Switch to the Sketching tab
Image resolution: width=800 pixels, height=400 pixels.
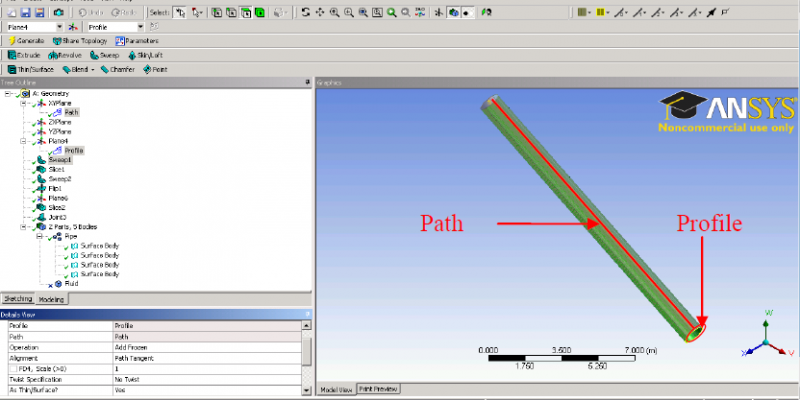pos(18,299)
